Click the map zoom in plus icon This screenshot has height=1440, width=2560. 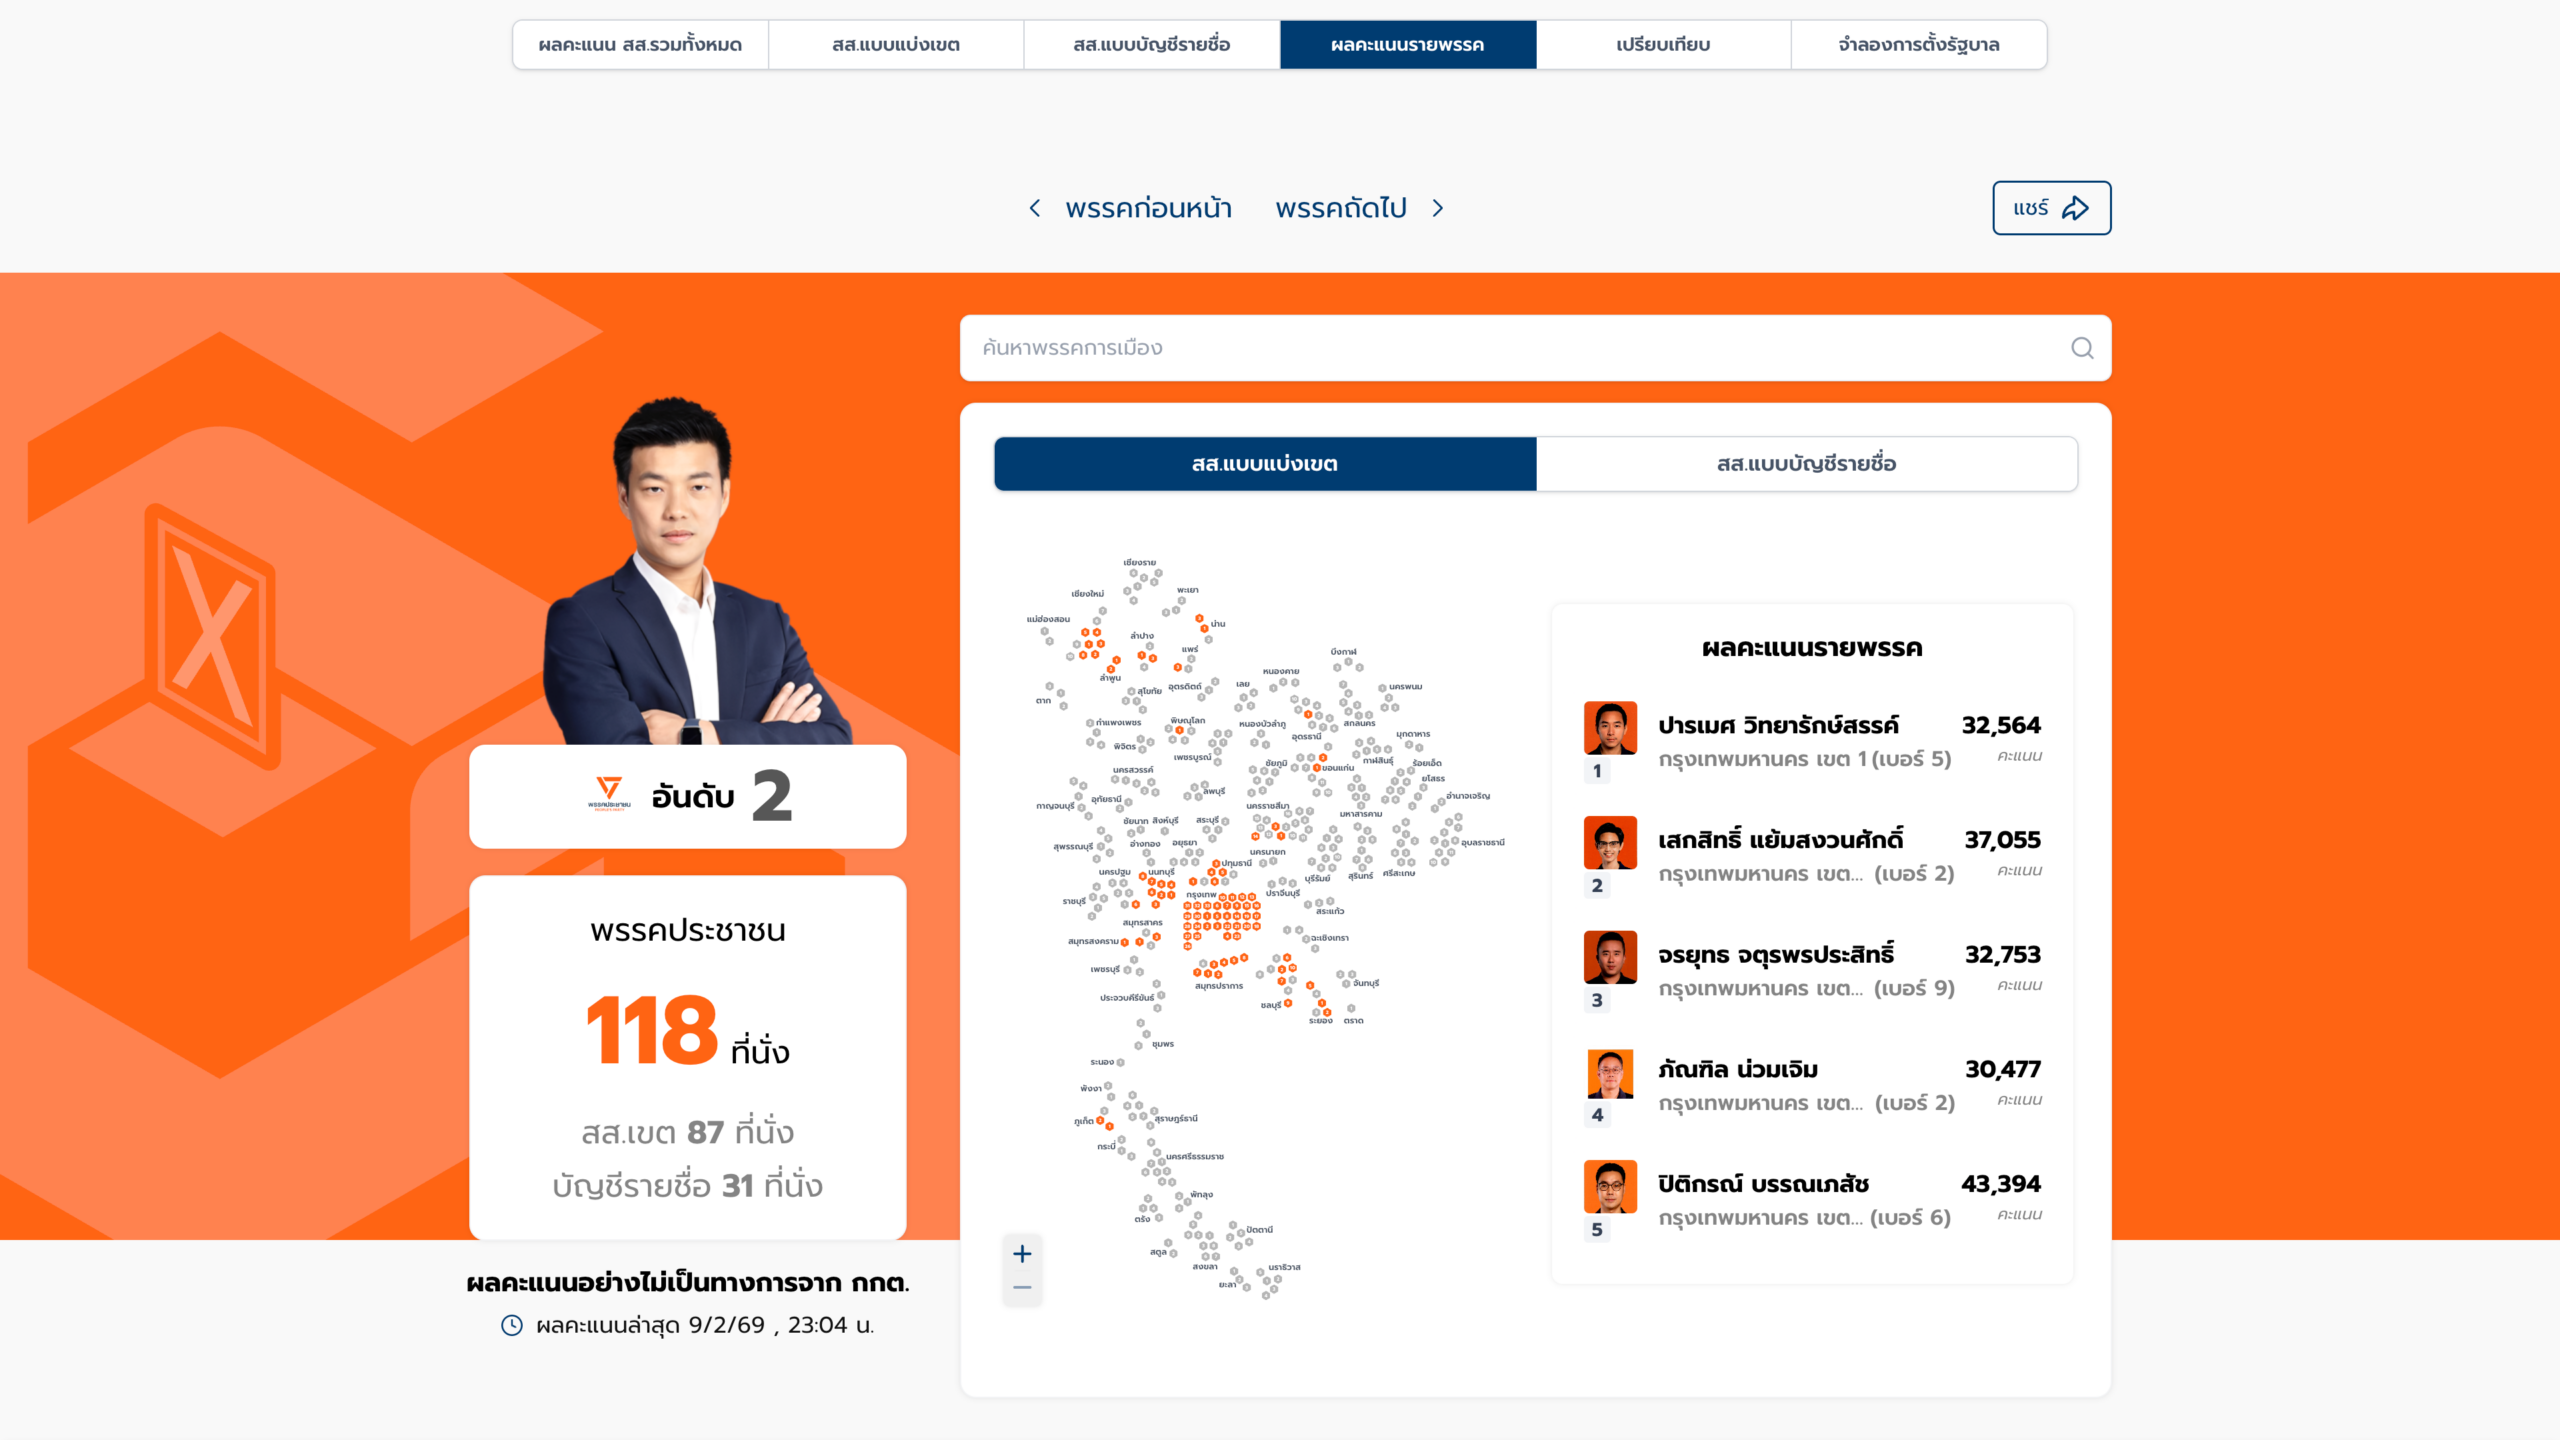coord(1022,1254)
